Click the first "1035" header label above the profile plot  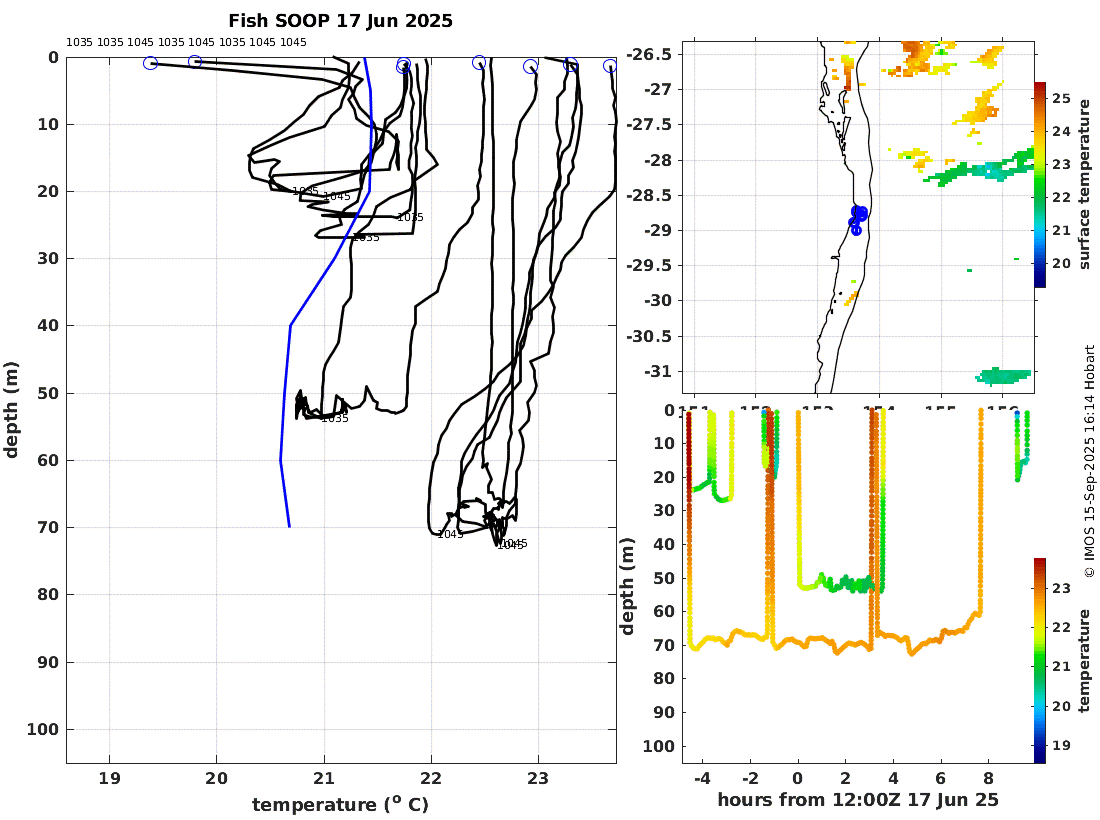[79, 42]
